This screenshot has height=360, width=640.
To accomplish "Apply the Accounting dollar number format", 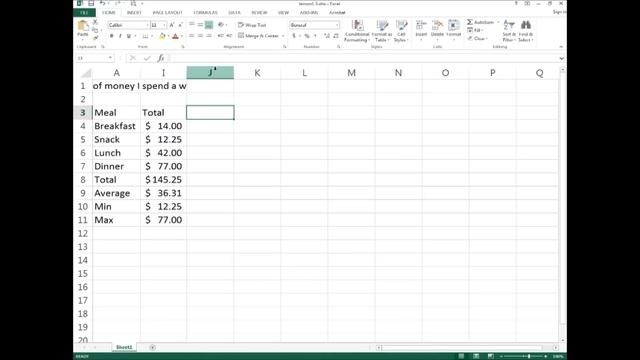I will 293,36.
